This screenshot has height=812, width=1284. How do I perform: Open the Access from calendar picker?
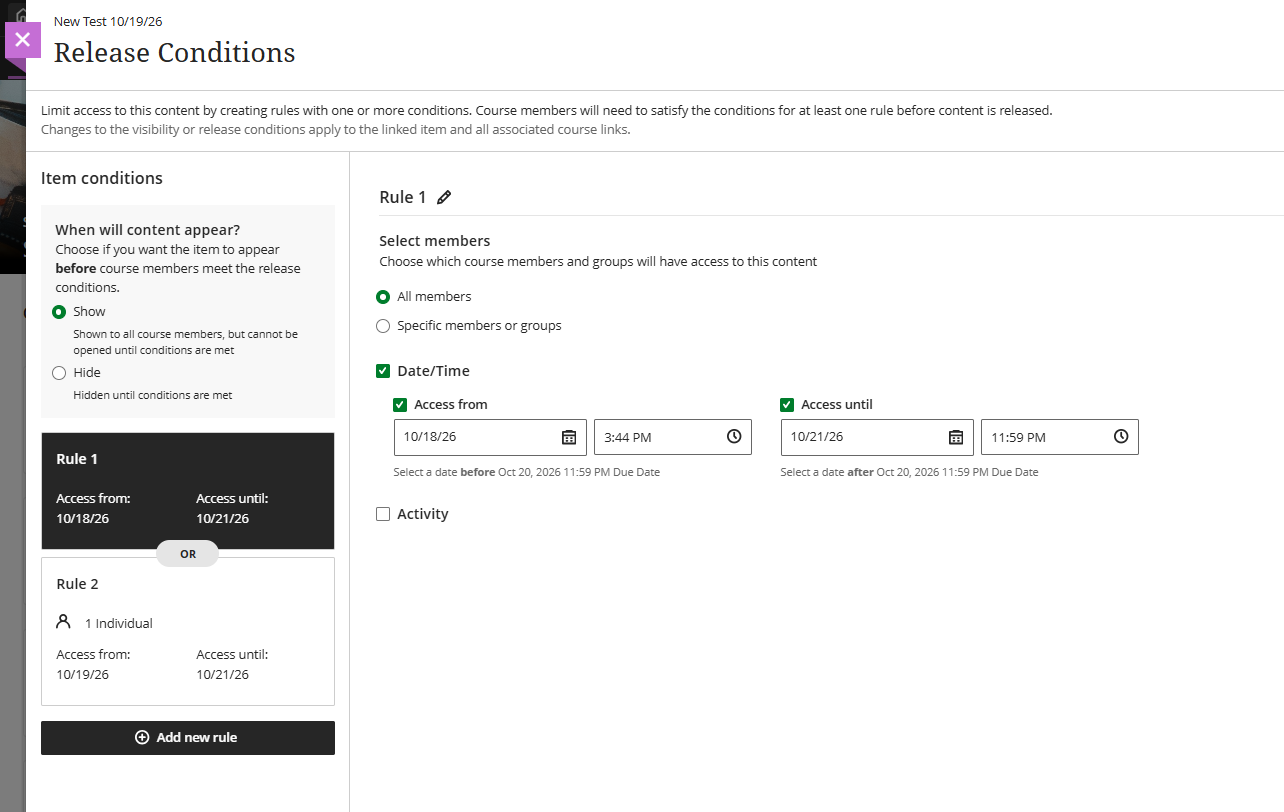click(x=569, y=437)
